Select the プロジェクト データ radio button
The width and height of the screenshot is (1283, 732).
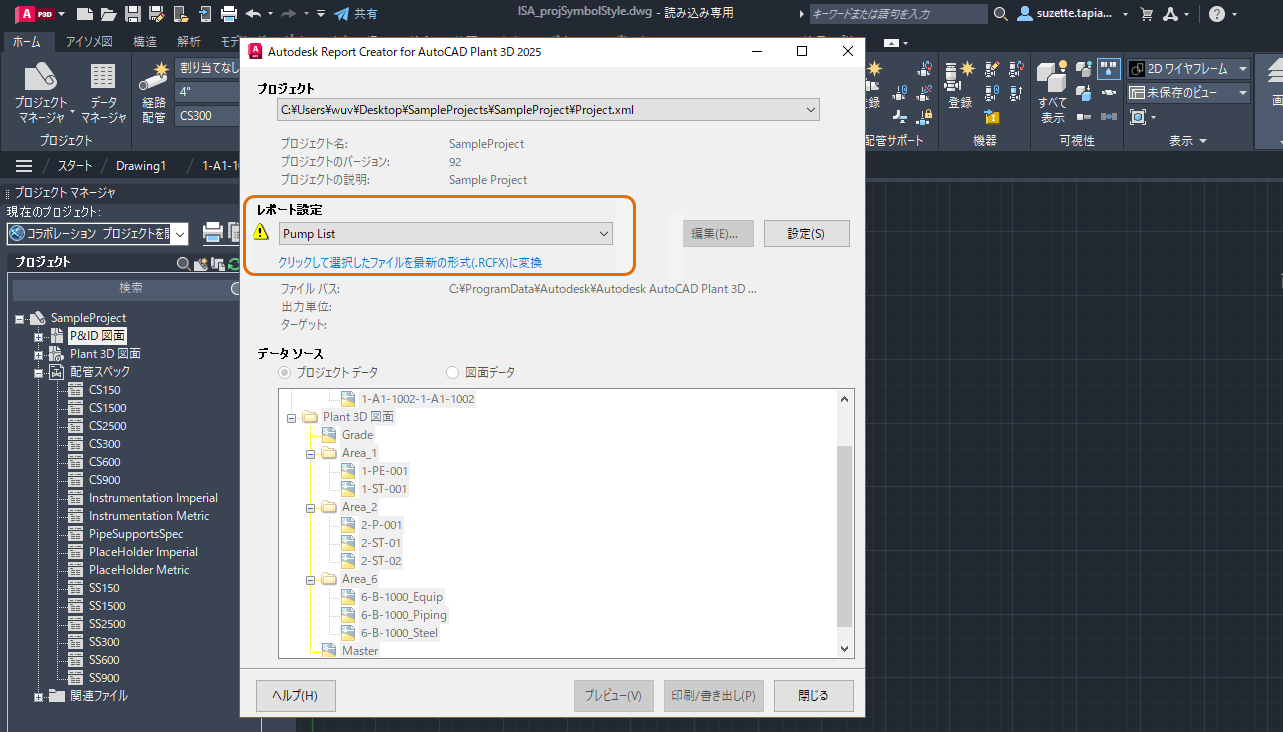285,372
